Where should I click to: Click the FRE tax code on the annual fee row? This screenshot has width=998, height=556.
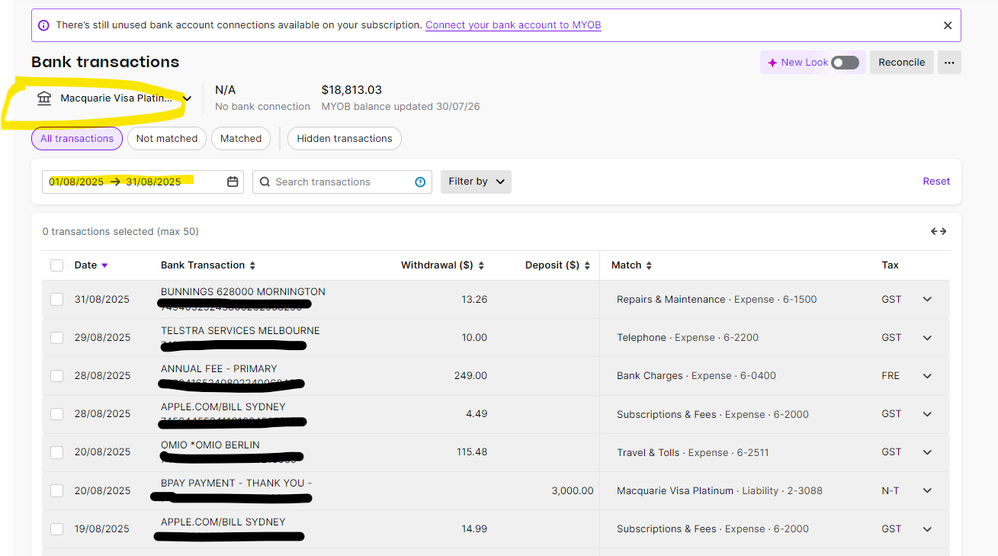(890, 375)
